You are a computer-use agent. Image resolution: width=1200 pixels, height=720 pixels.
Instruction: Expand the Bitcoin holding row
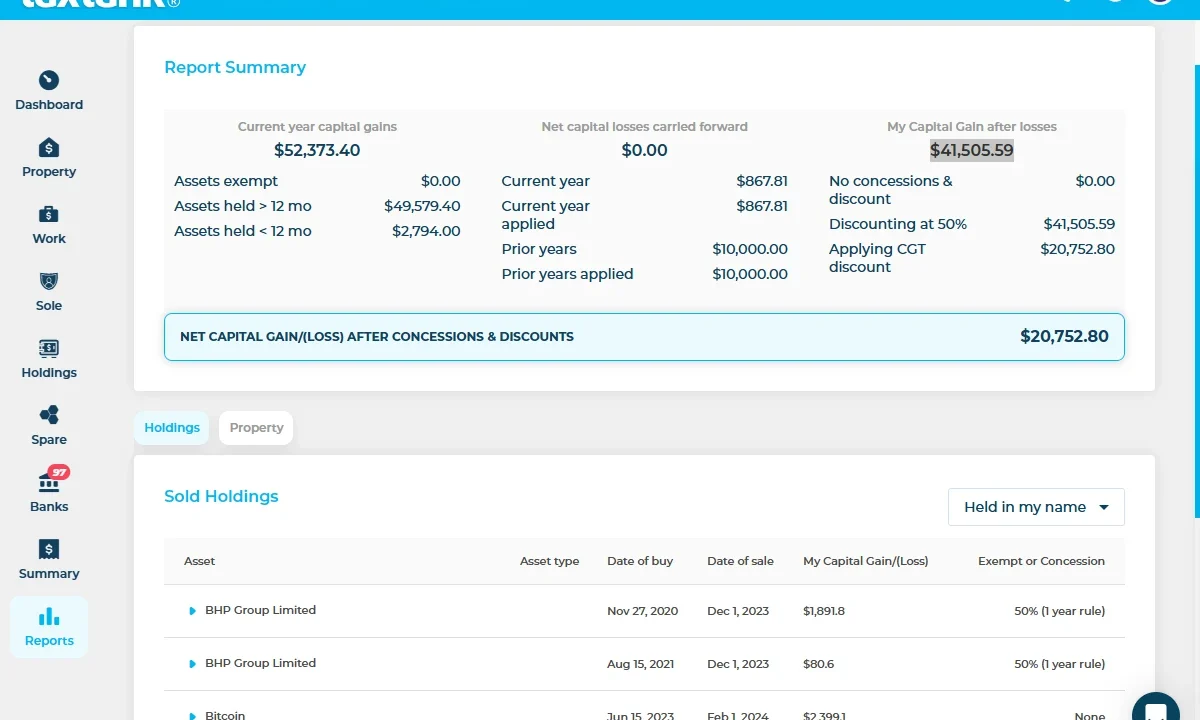click(193, 716)
